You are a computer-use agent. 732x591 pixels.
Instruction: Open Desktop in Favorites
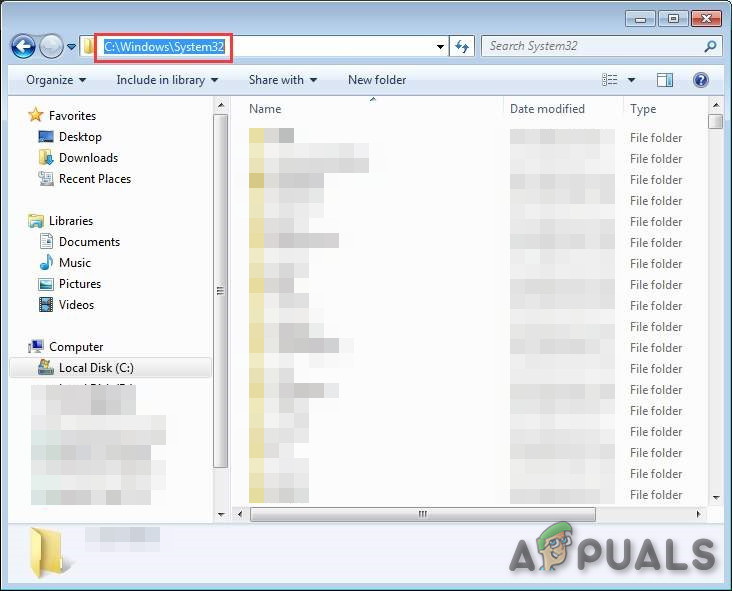pyautogui.click(x=80, y=137)
